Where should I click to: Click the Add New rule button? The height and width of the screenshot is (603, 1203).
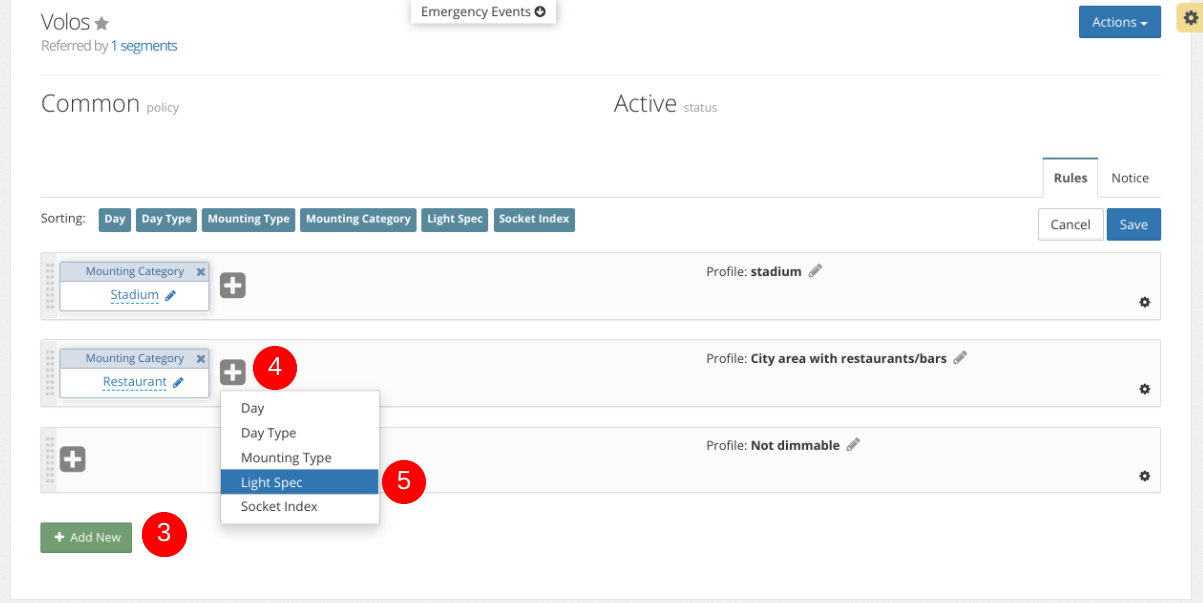tap(86, 537)
